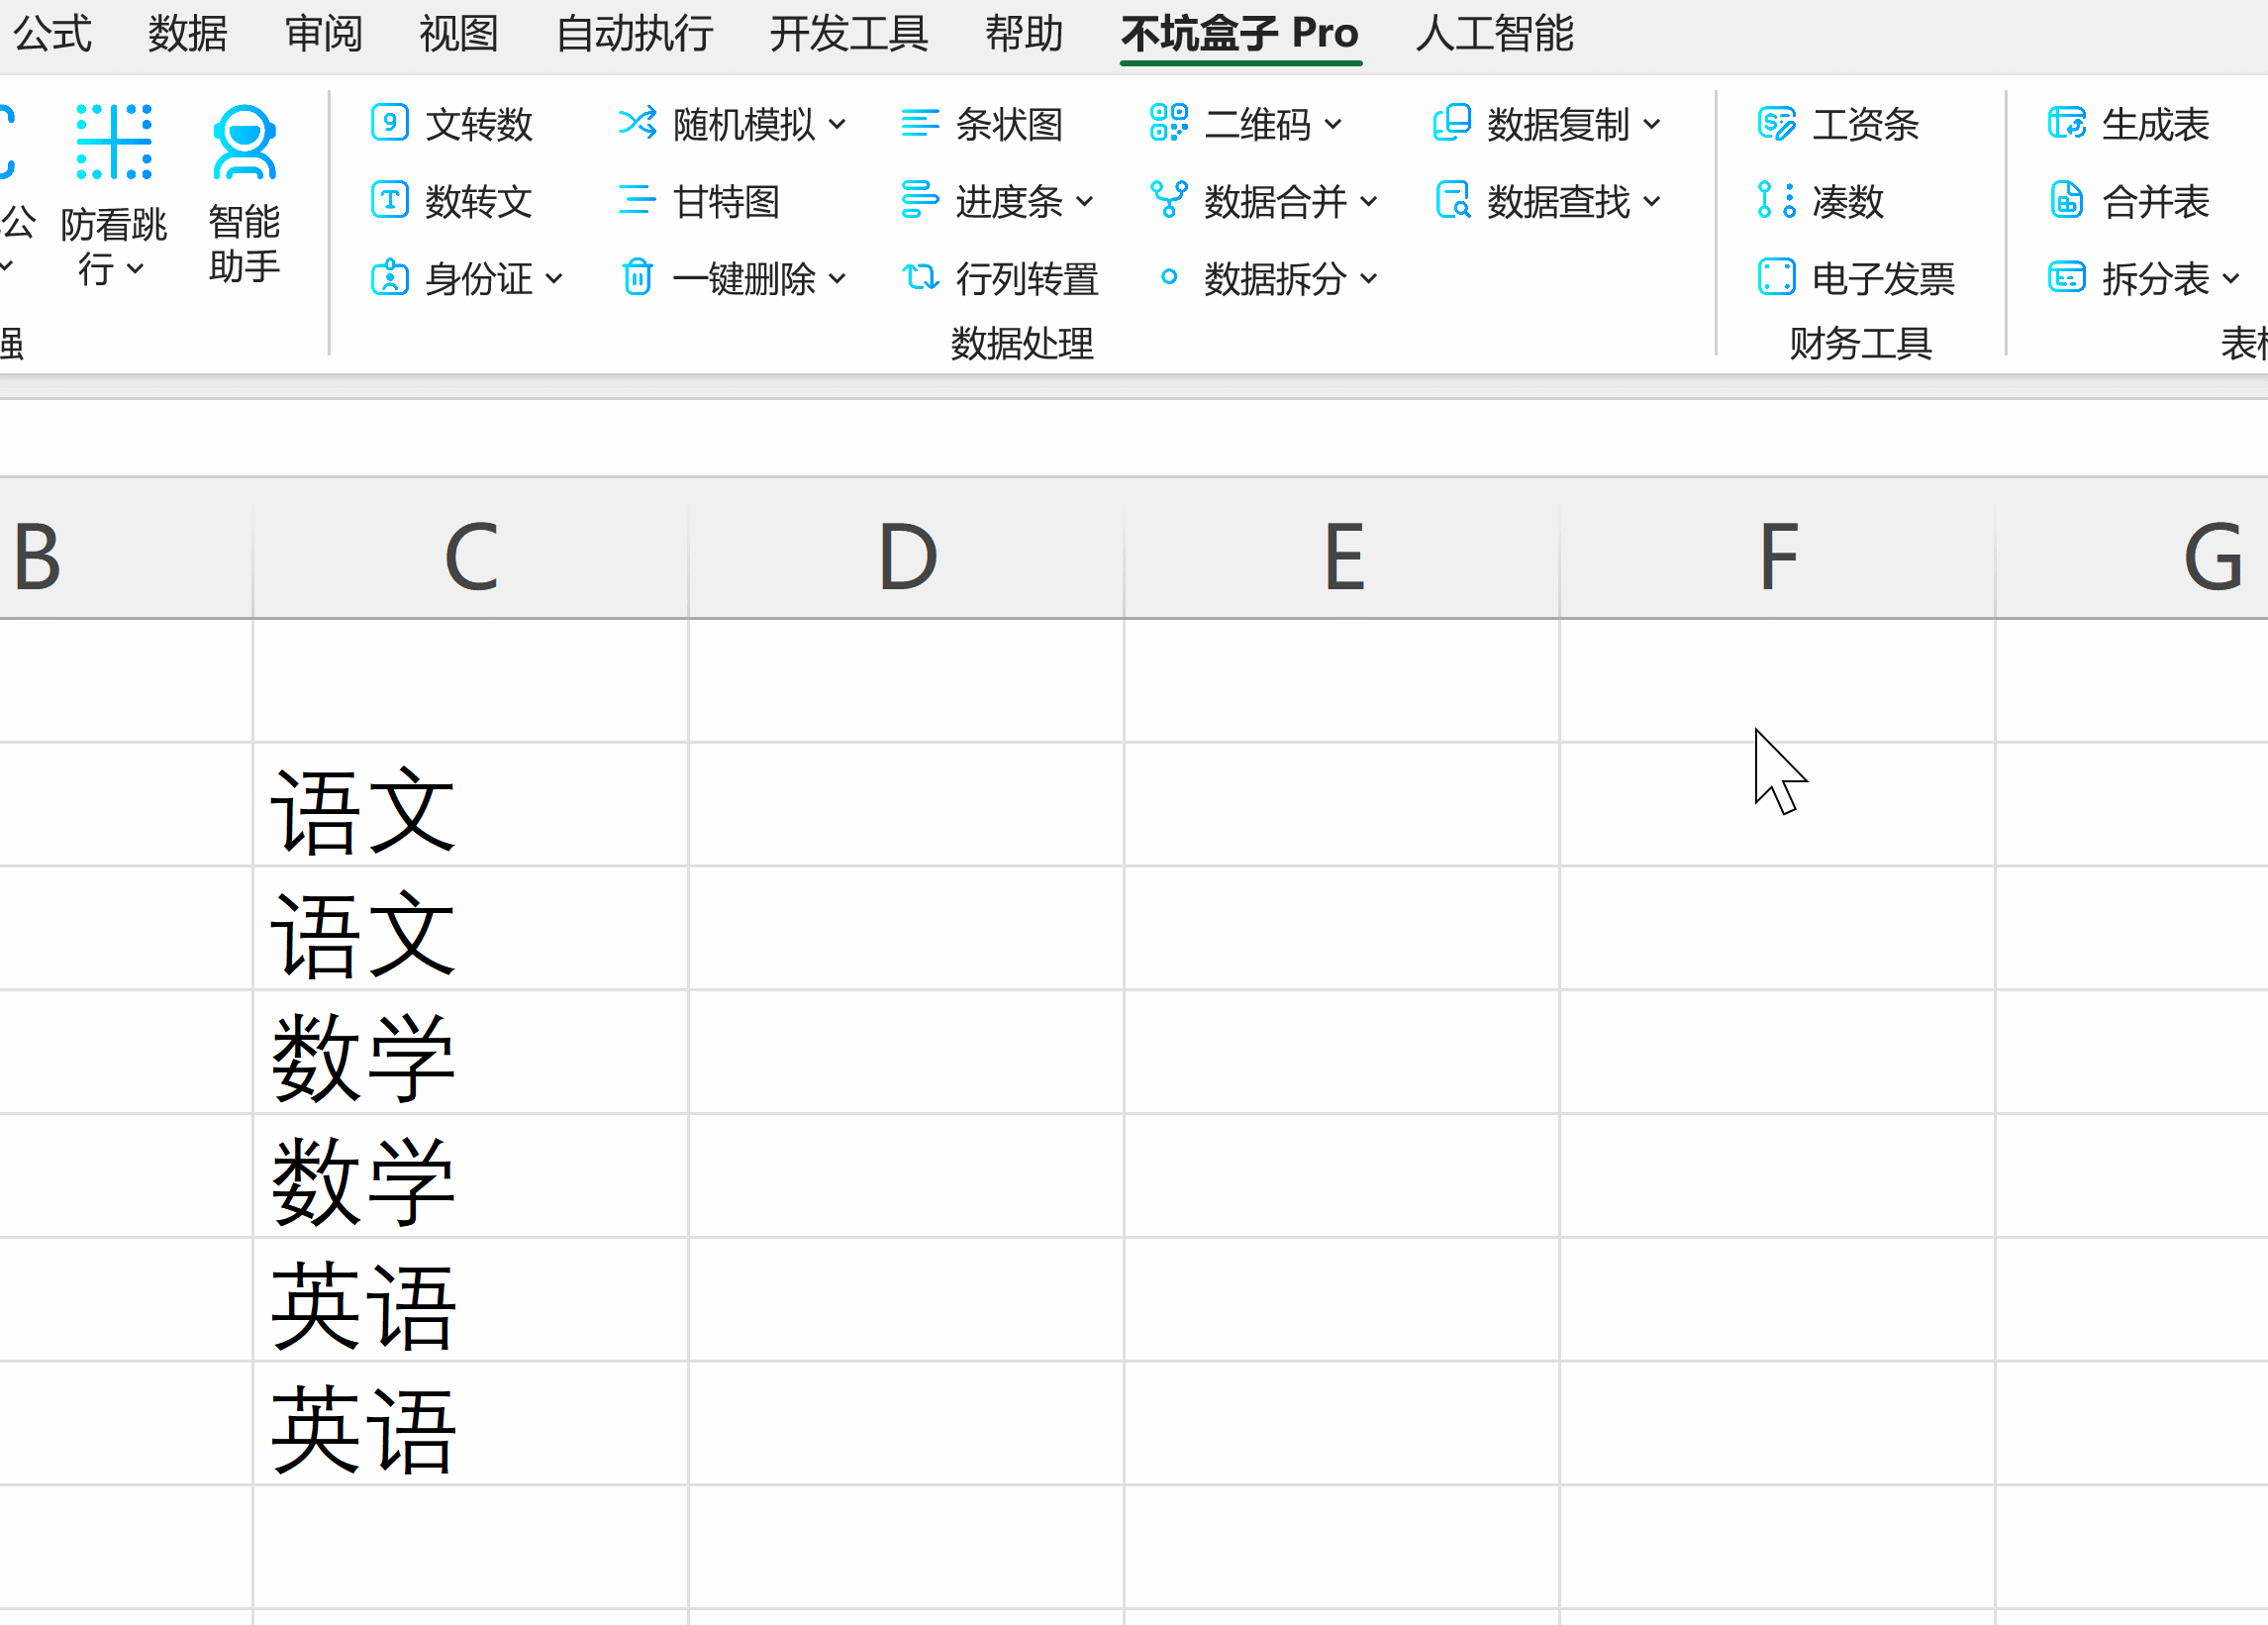
Task: Expand the 数据合并 dropdown arrow
Action: (x=1369, y=202)
